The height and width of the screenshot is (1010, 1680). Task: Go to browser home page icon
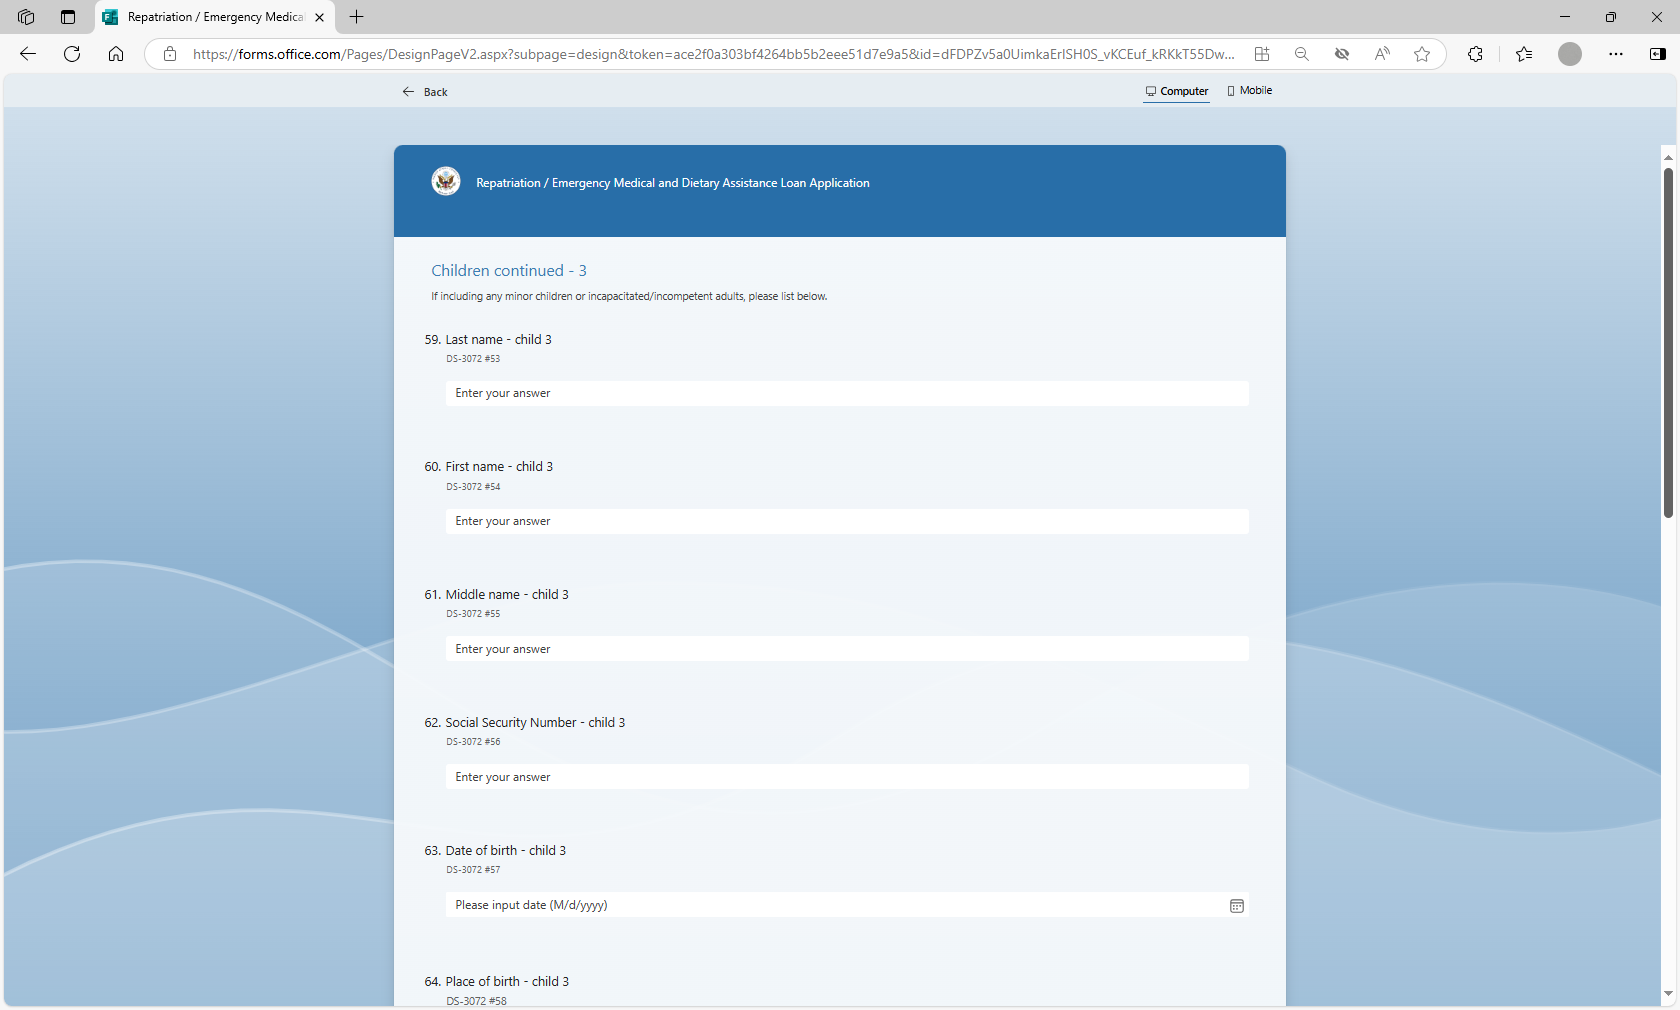pos(116,54)
